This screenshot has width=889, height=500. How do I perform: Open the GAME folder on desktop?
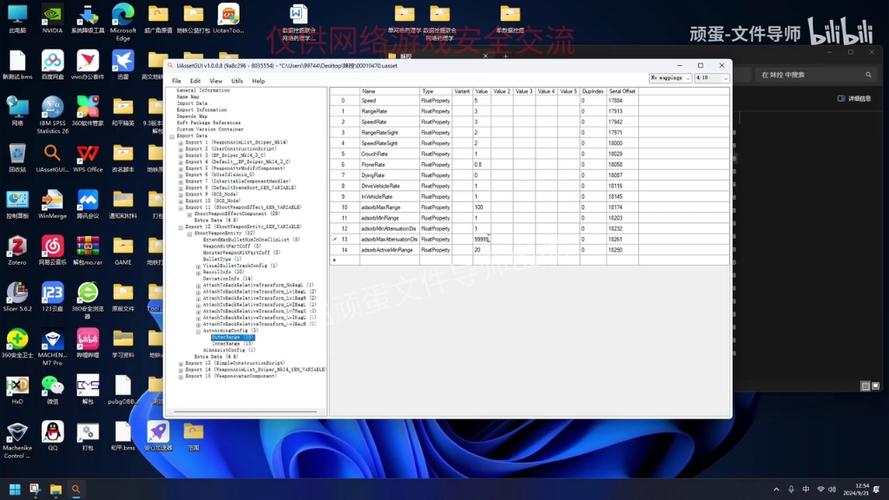point(123,251)
